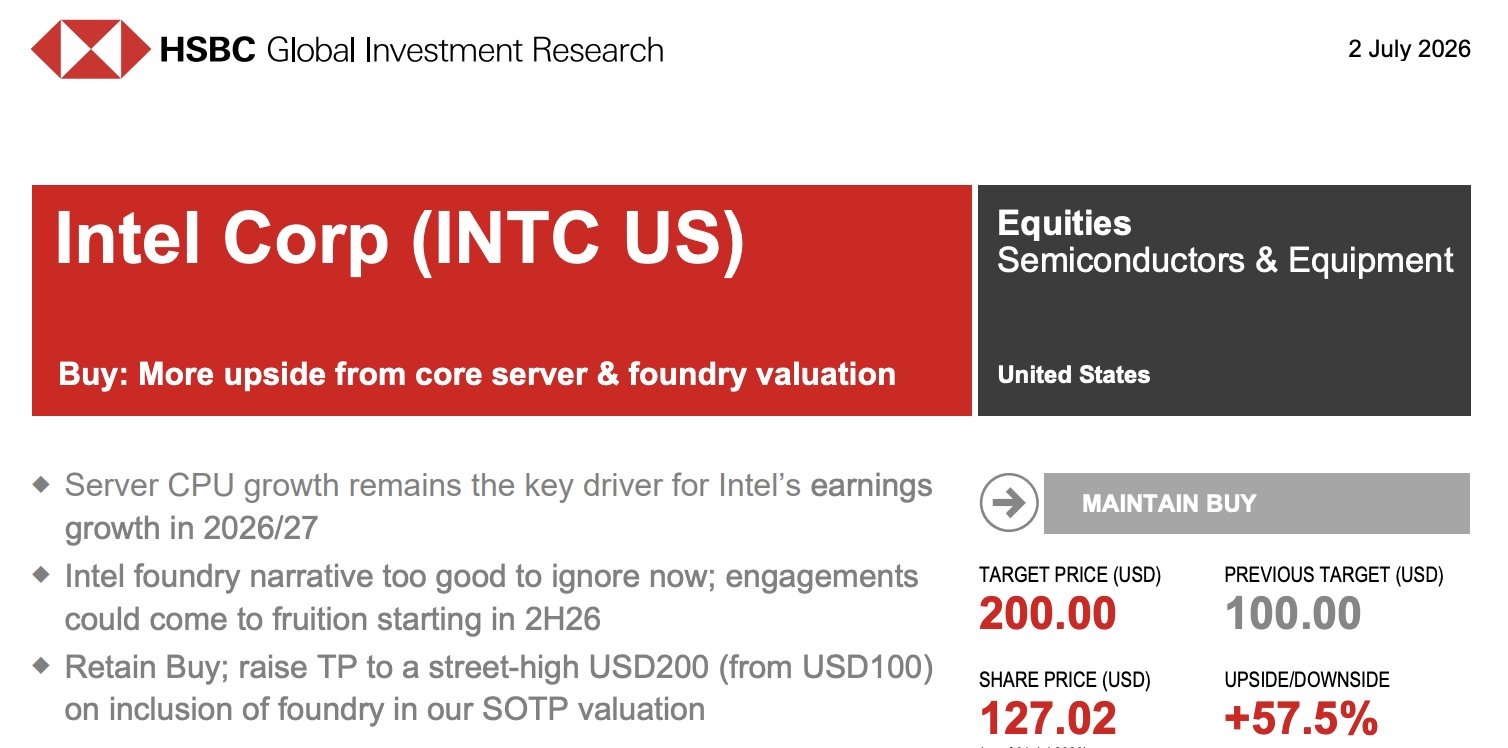Click the United States region label
This screenshot has height=748, width=1508.
pyautogui.click(x=1074, y=375)
